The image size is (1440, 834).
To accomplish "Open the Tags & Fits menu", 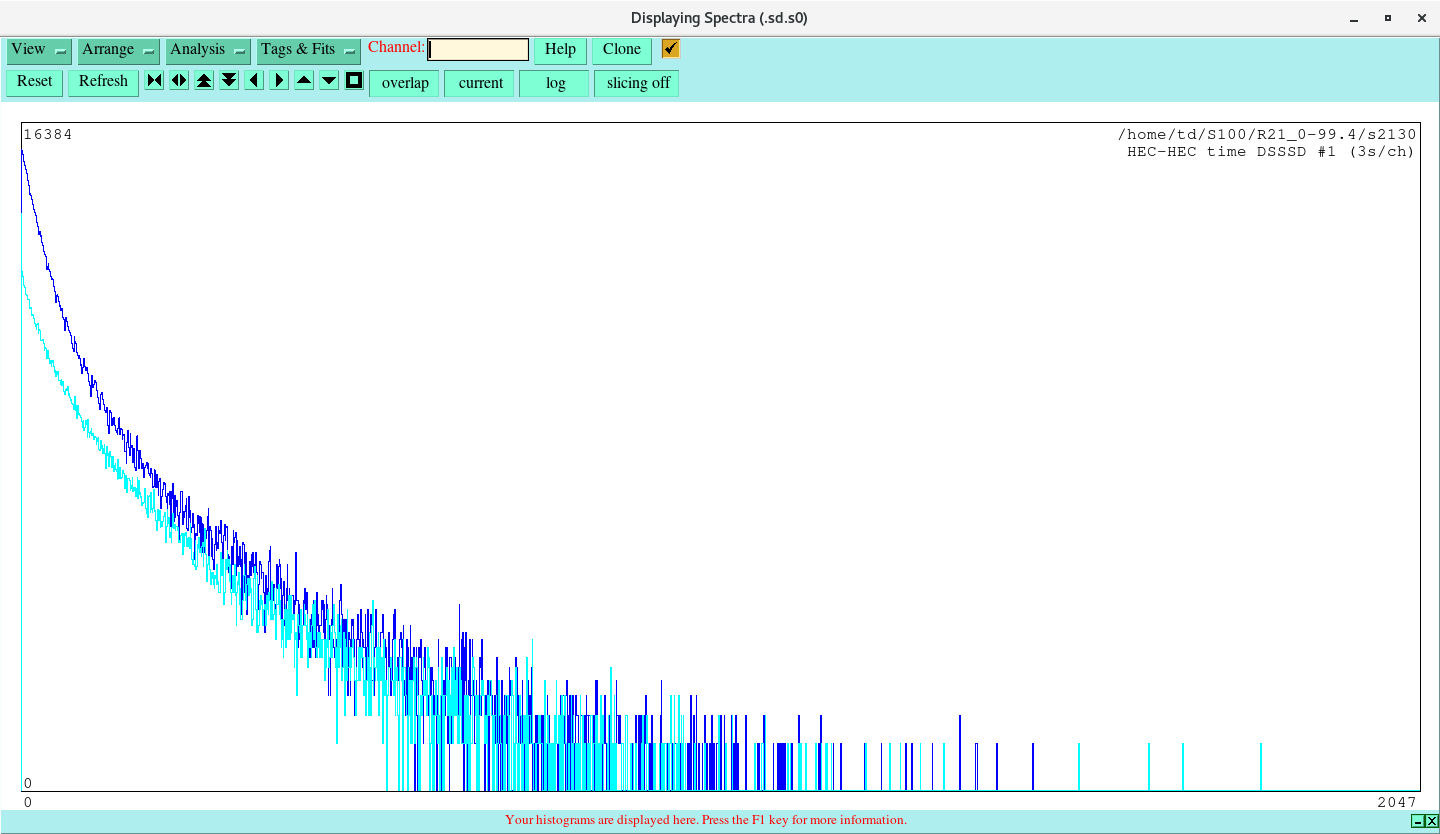I will click(x=308, y=49).
